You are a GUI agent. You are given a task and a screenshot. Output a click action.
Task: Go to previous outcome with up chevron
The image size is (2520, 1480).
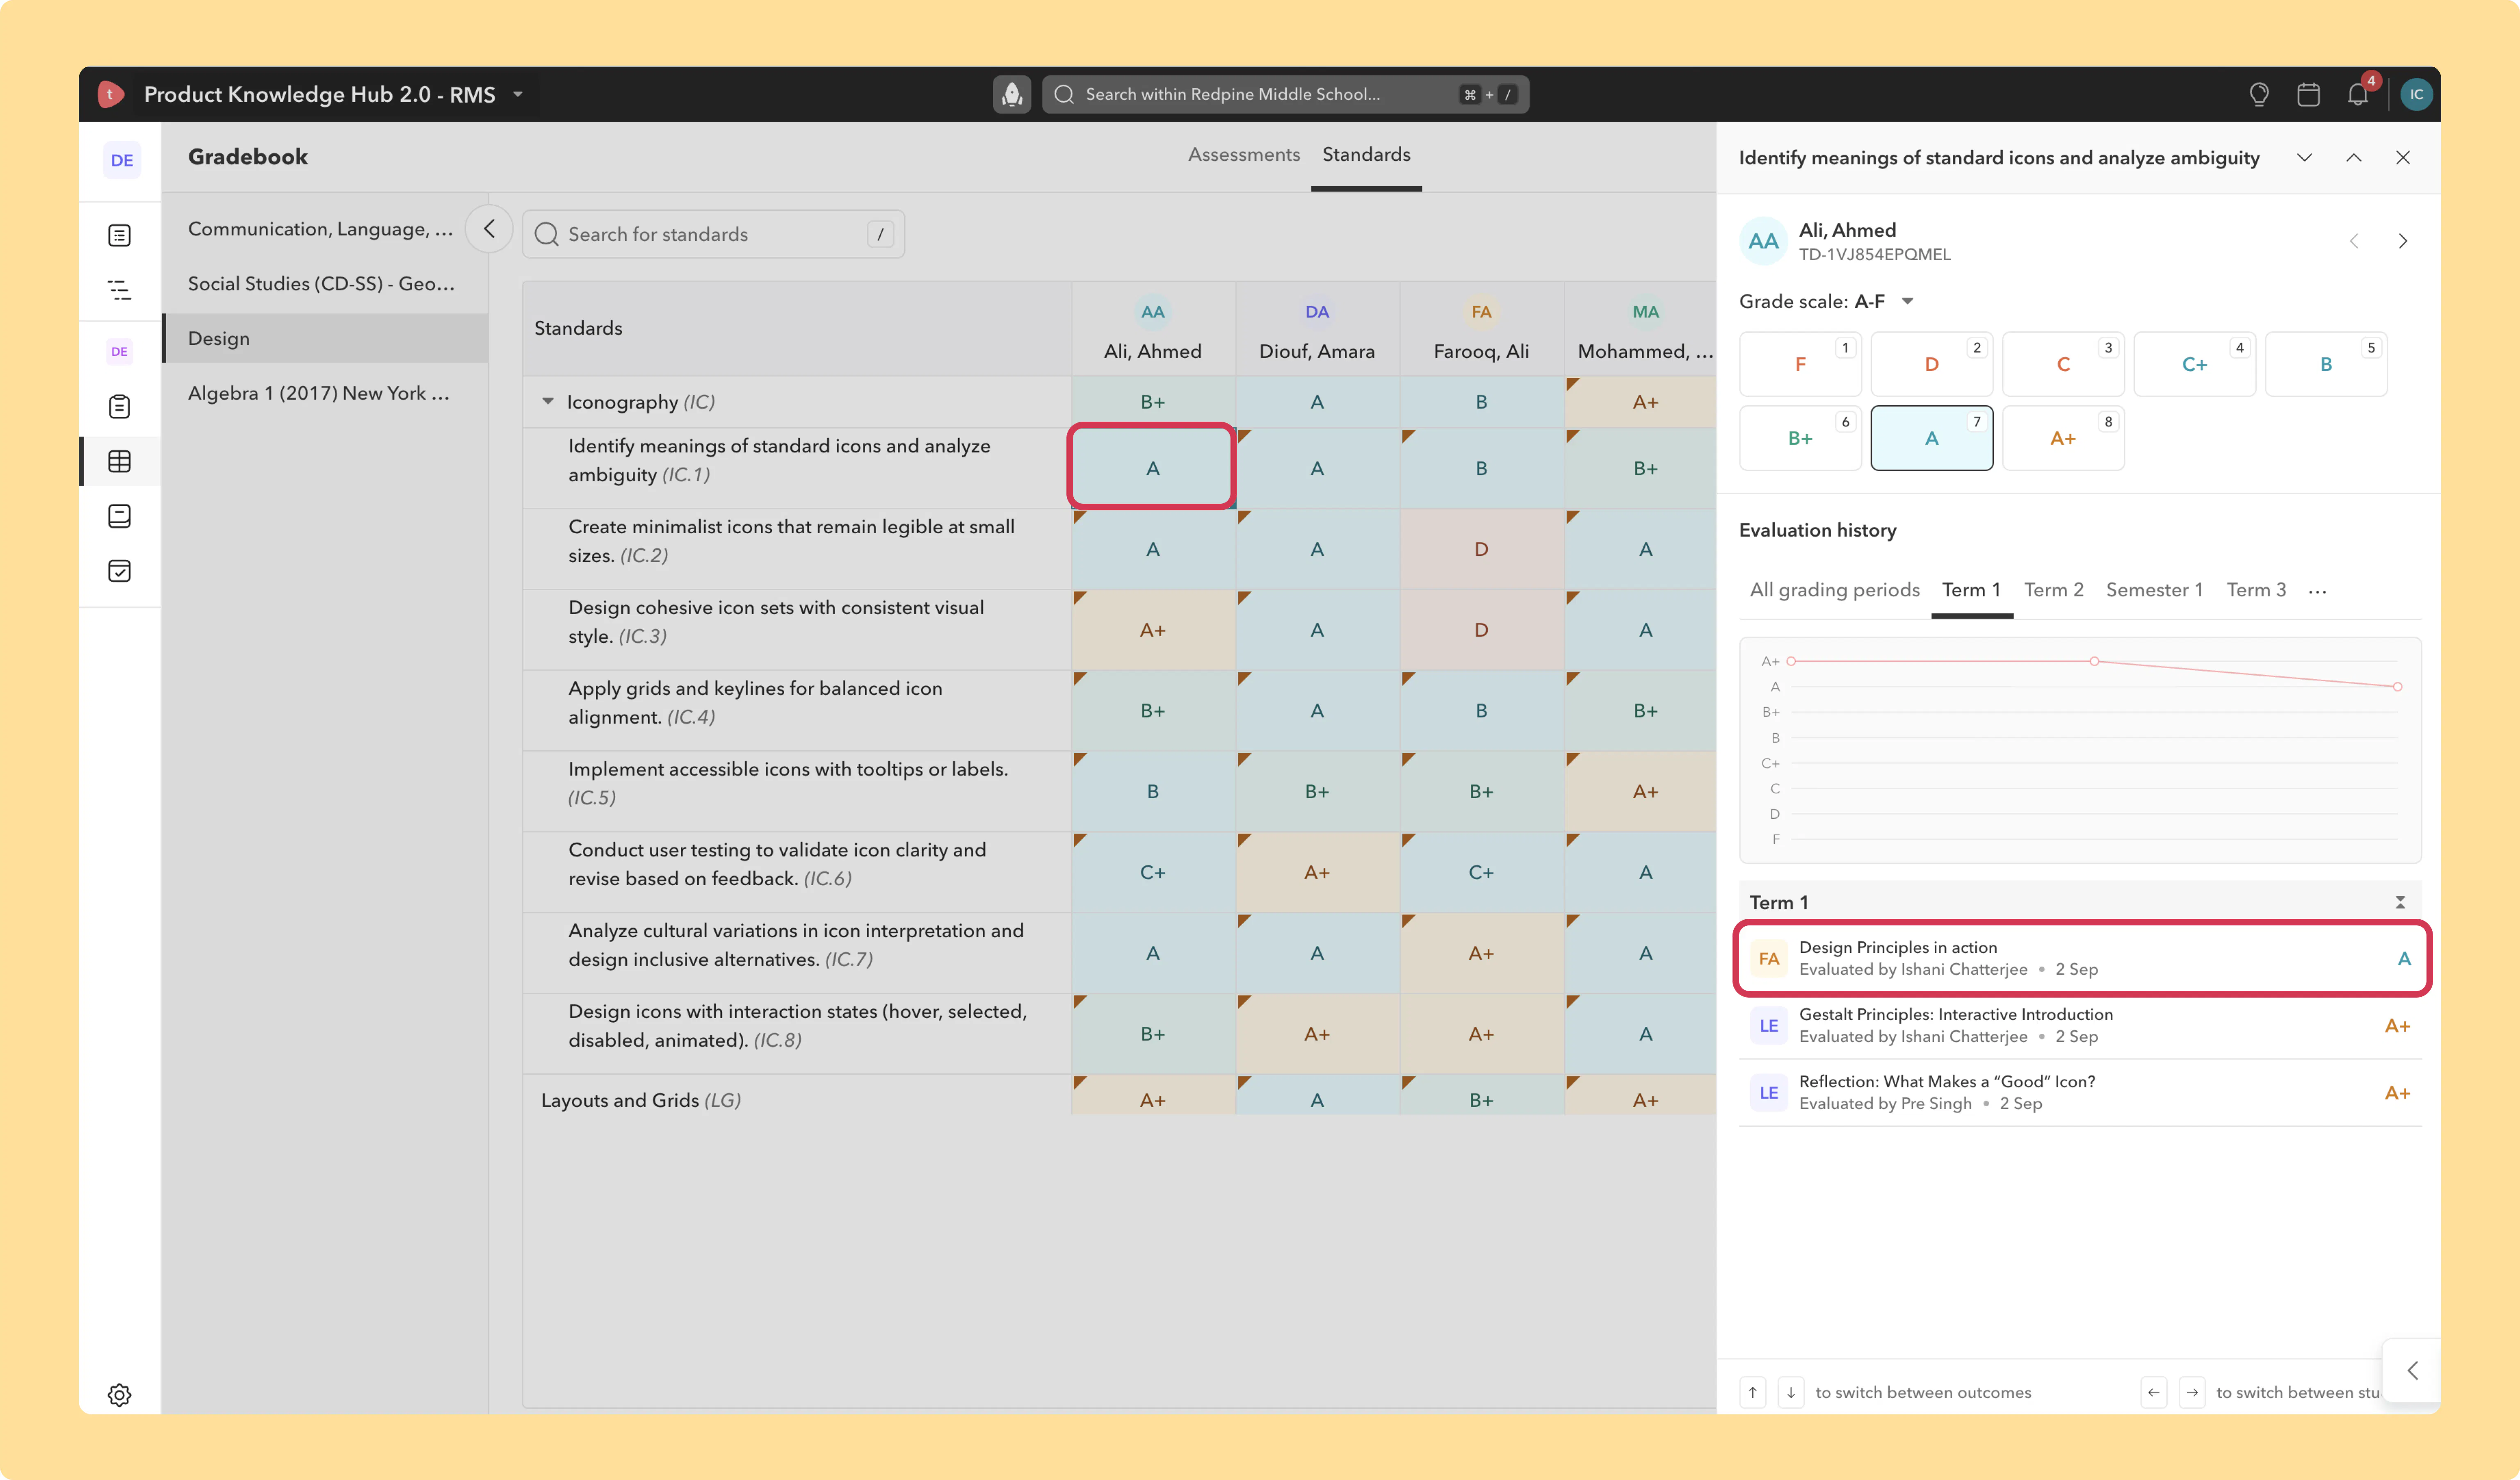click(x=2354, y=157)
